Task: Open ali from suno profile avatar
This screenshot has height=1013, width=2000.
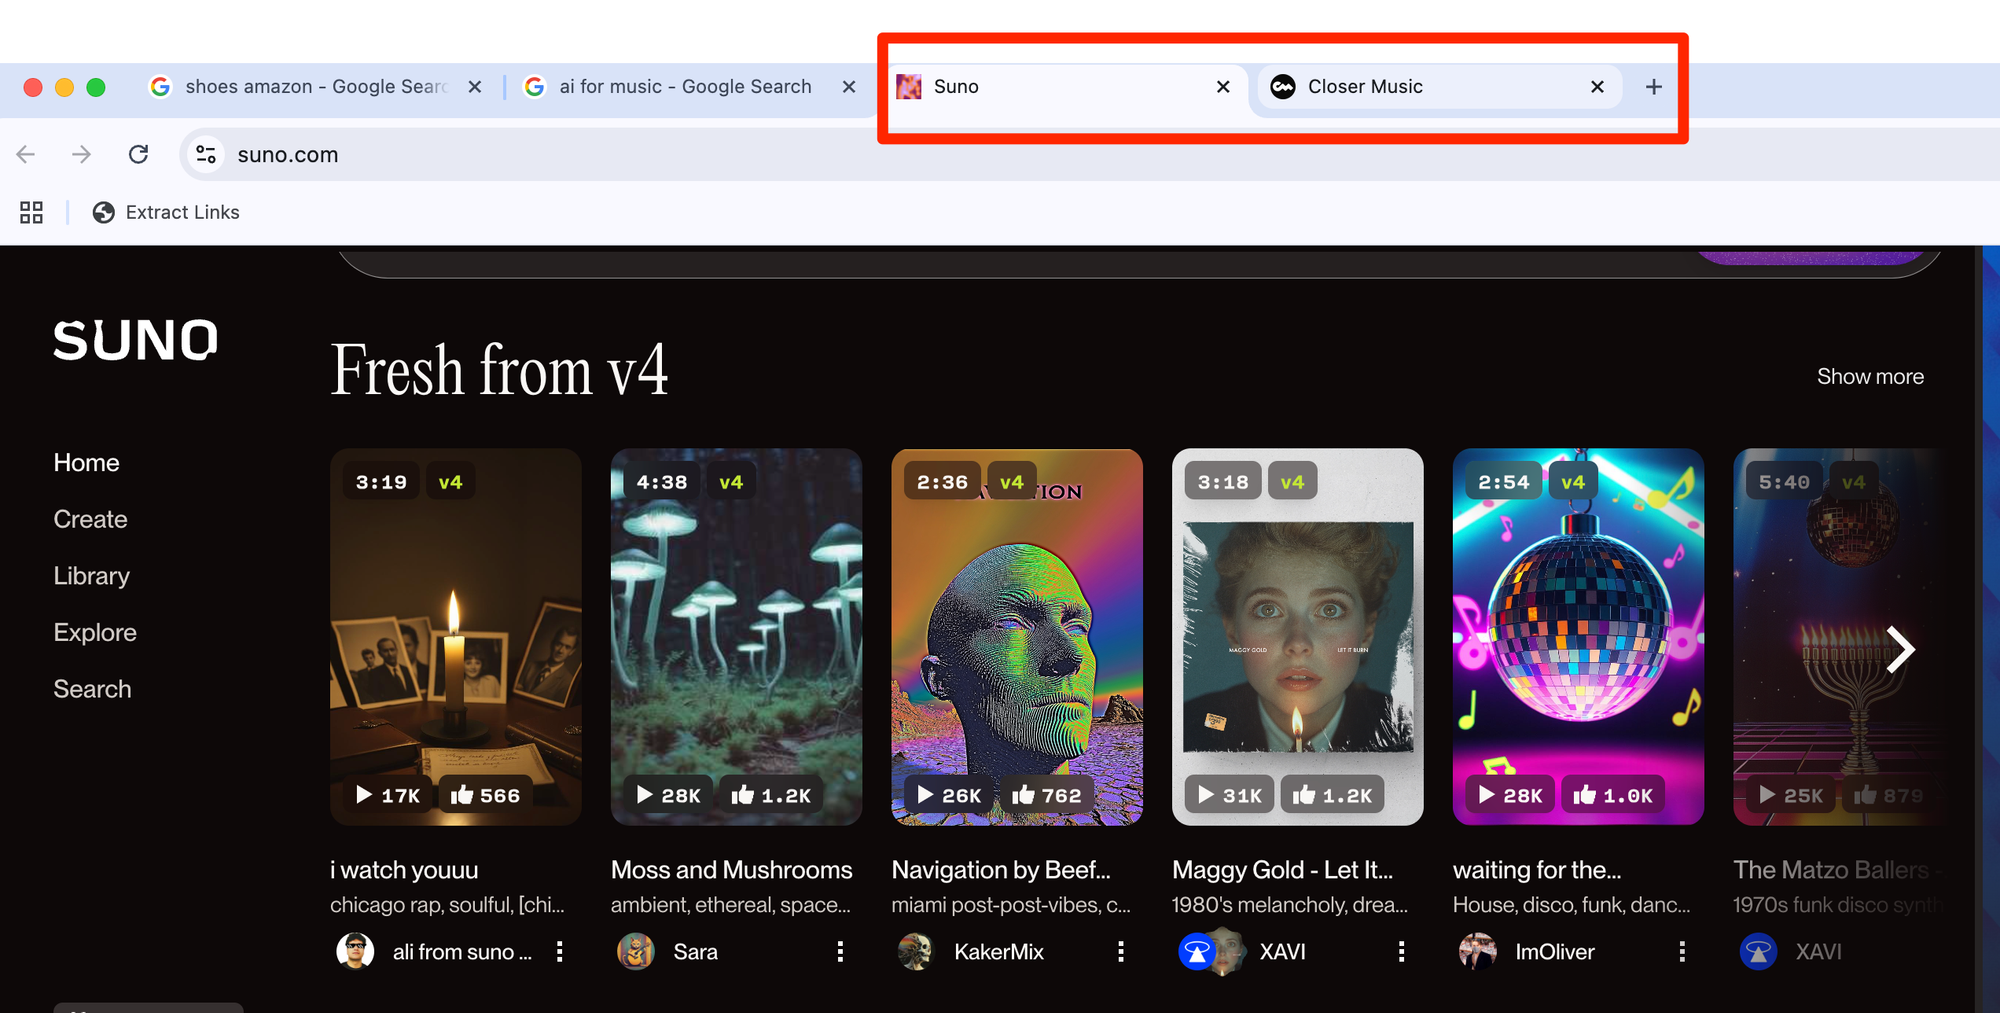Action: click(355, 951)
